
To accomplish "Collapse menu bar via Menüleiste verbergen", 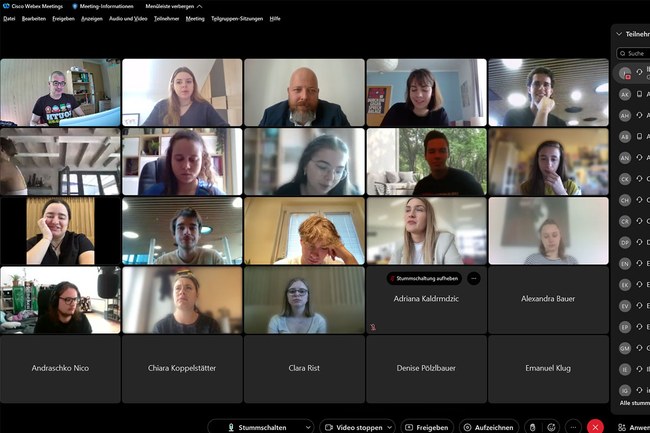I will [x=176, y=6].
